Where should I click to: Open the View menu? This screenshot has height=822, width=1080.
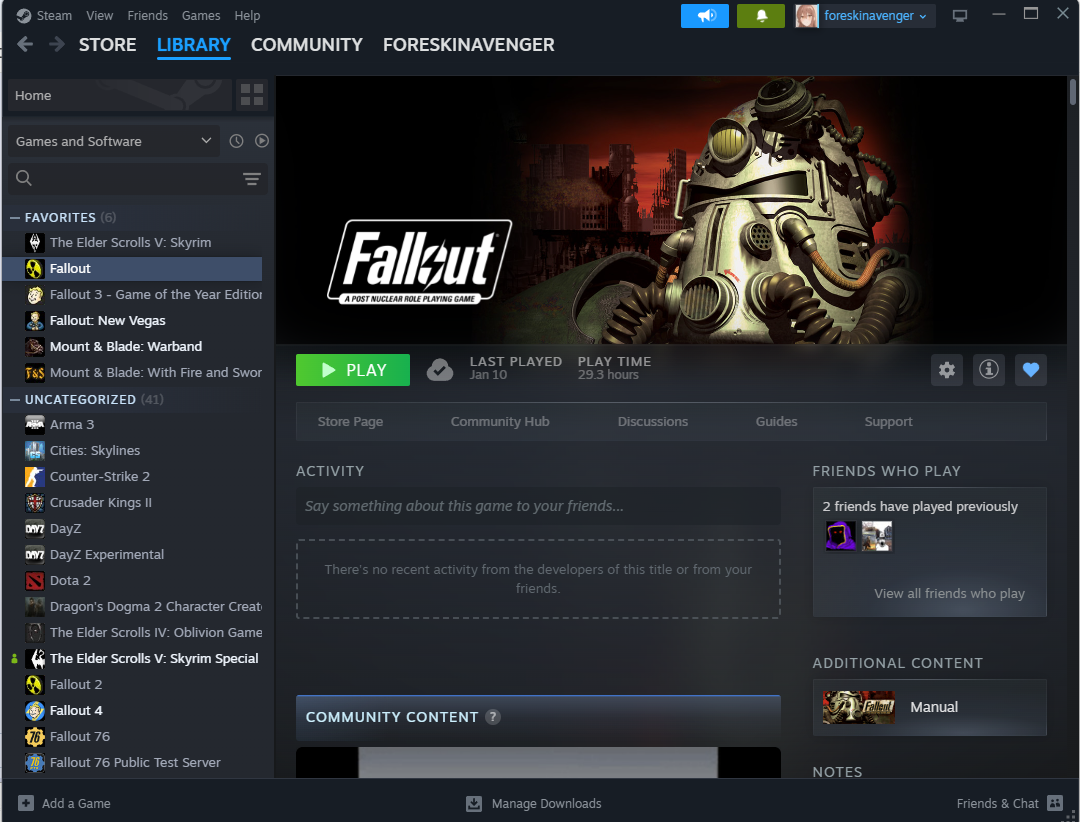point(99,15)
